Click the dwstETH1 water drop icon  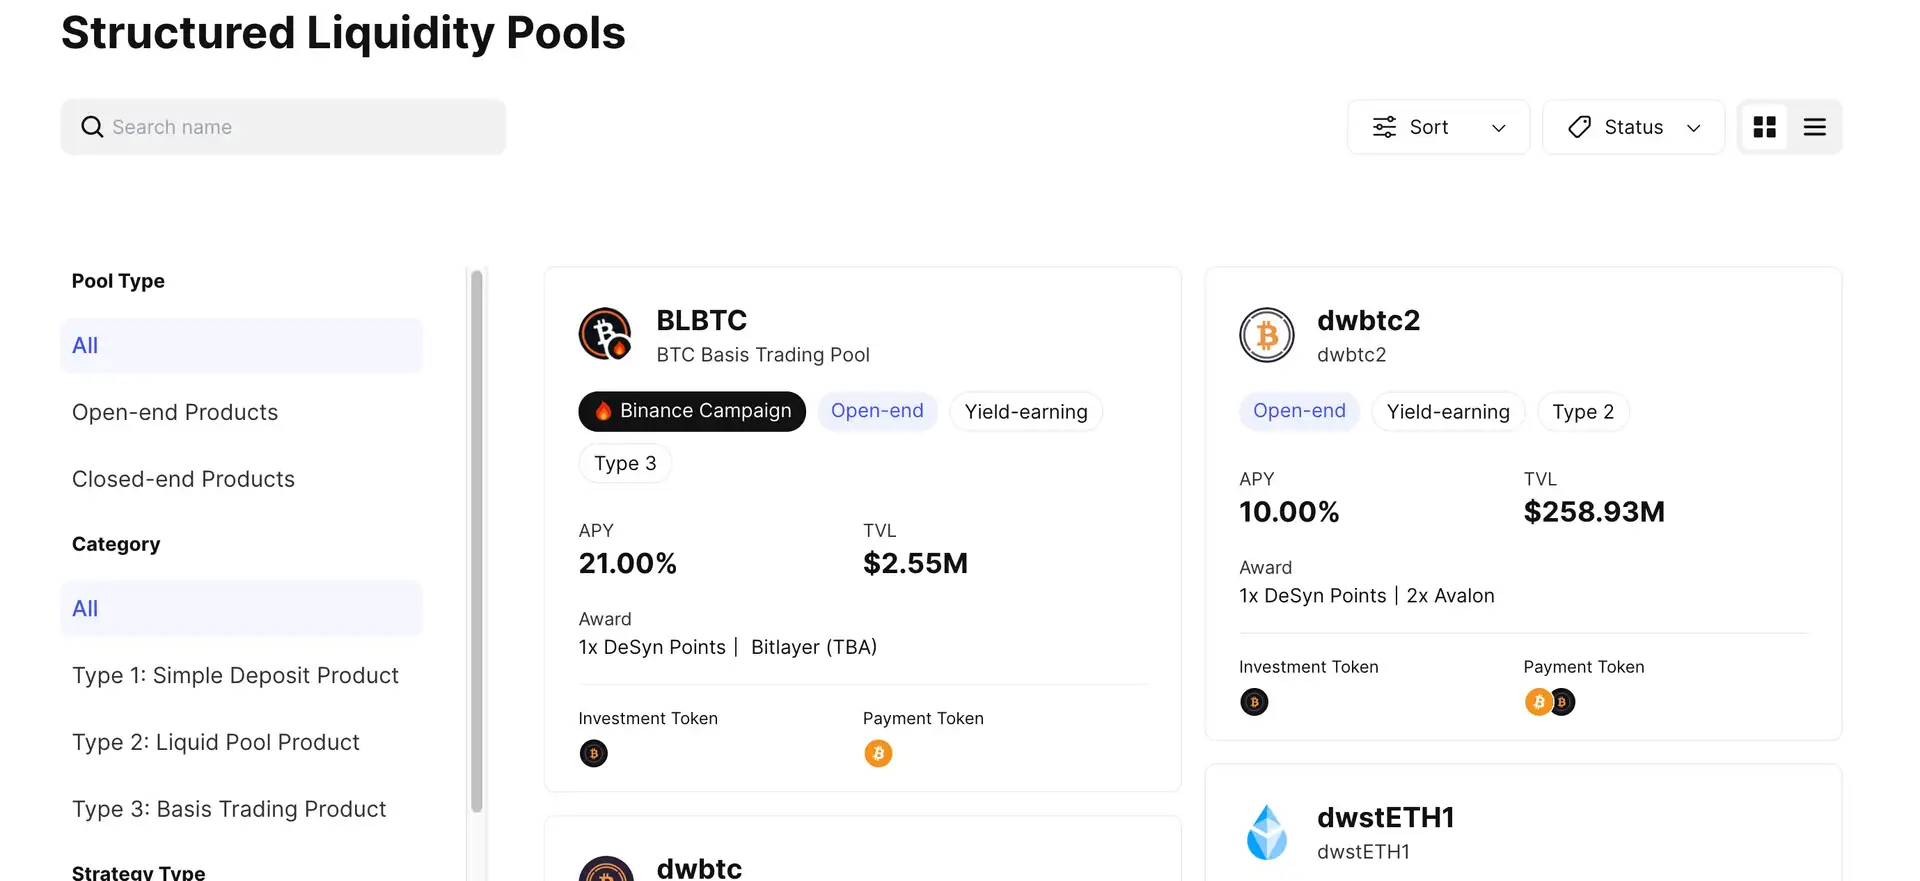coord(1266,832)
